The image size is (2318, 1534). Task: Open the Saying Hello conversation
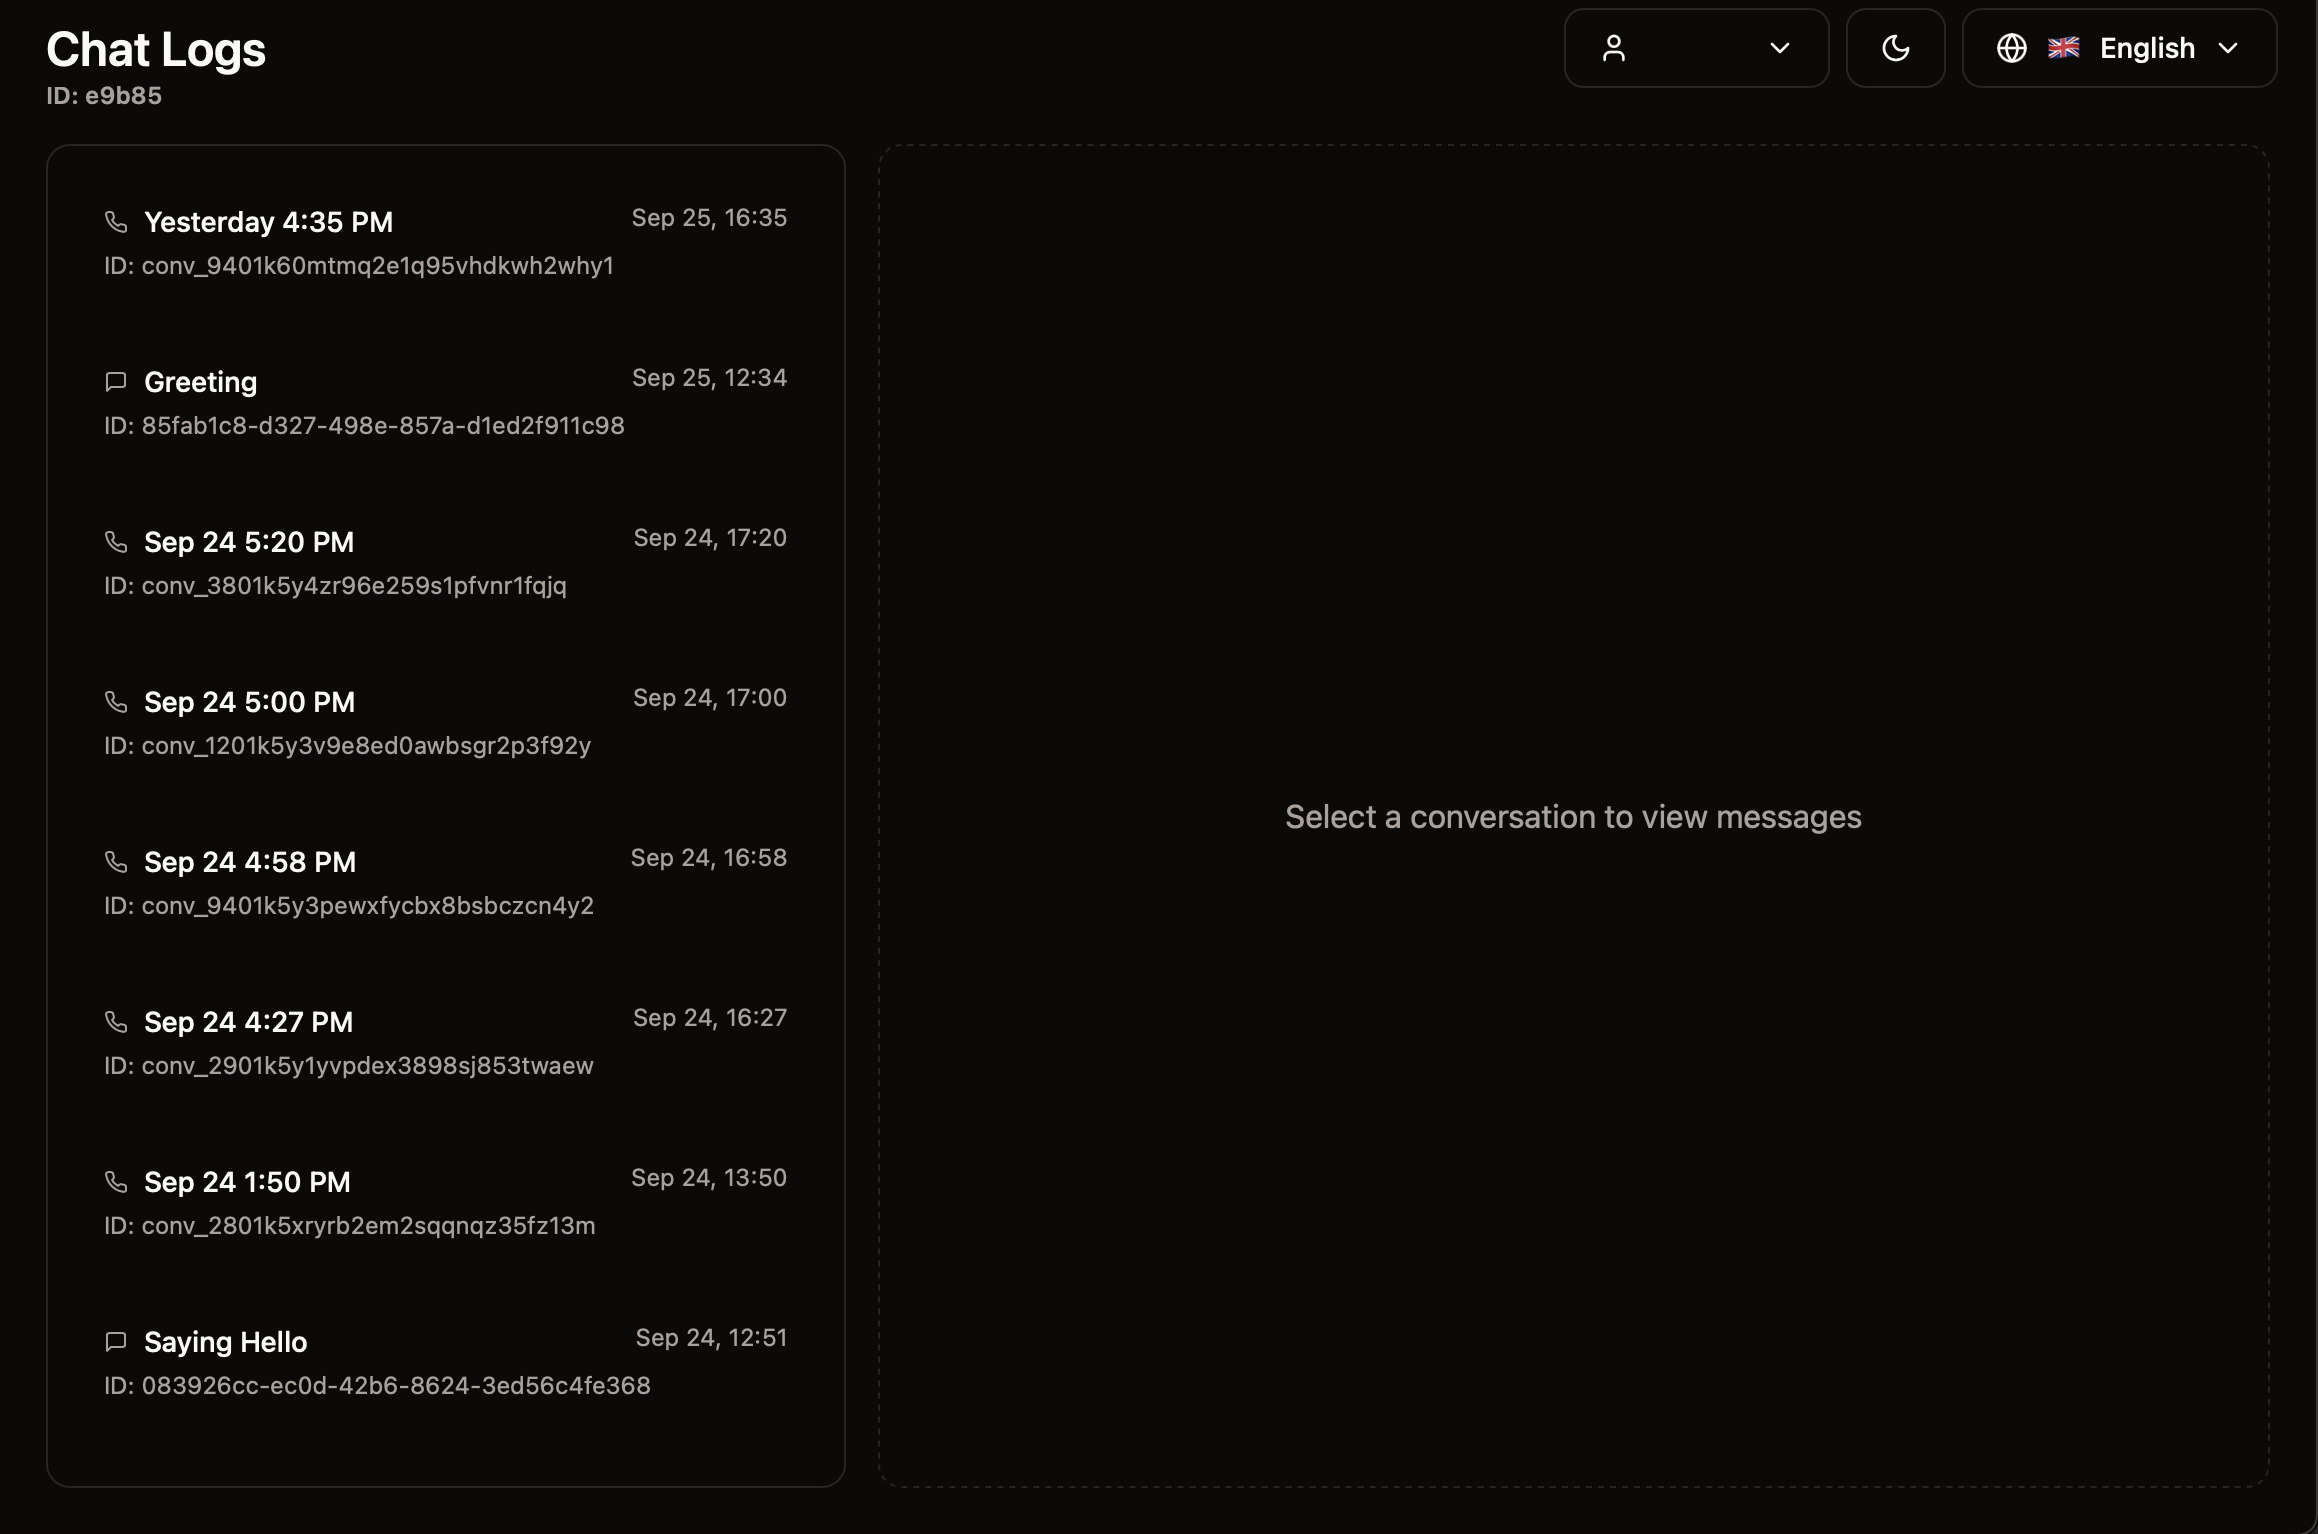[x=445, y=1362]
